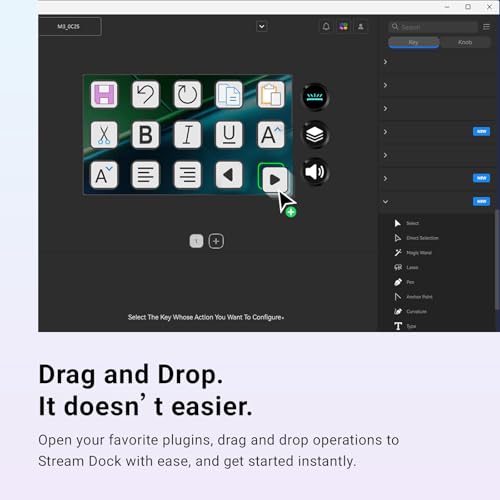Screen dimensions: 500x500
Task: Click the Underline U key
Action: point(229,135)
